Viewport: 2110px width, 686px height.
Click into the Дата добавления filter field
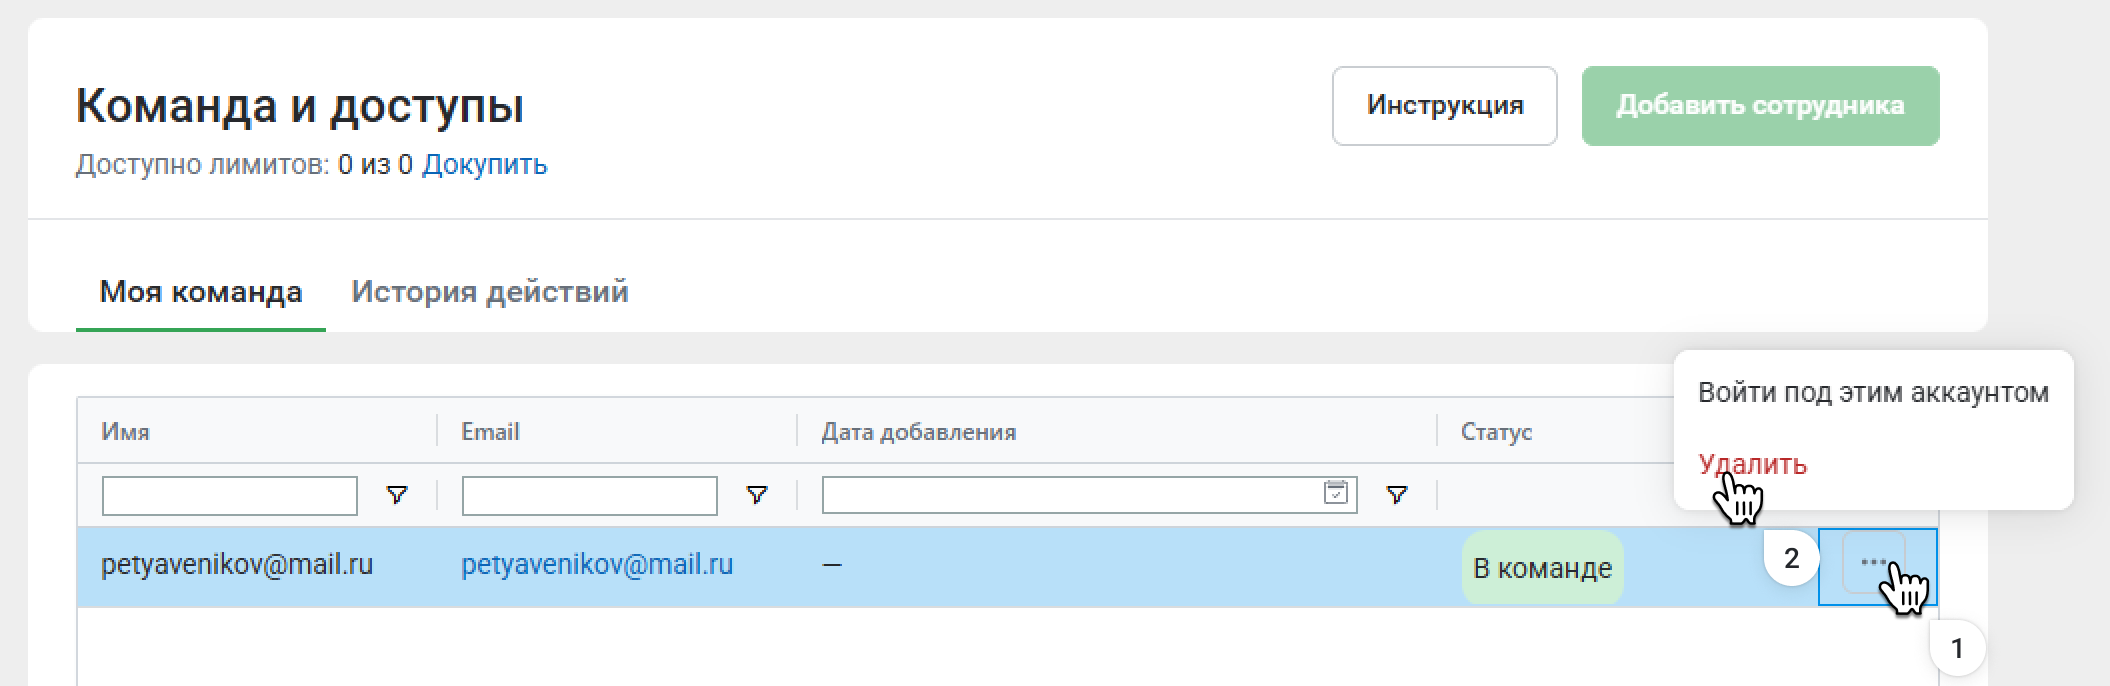1070,496
